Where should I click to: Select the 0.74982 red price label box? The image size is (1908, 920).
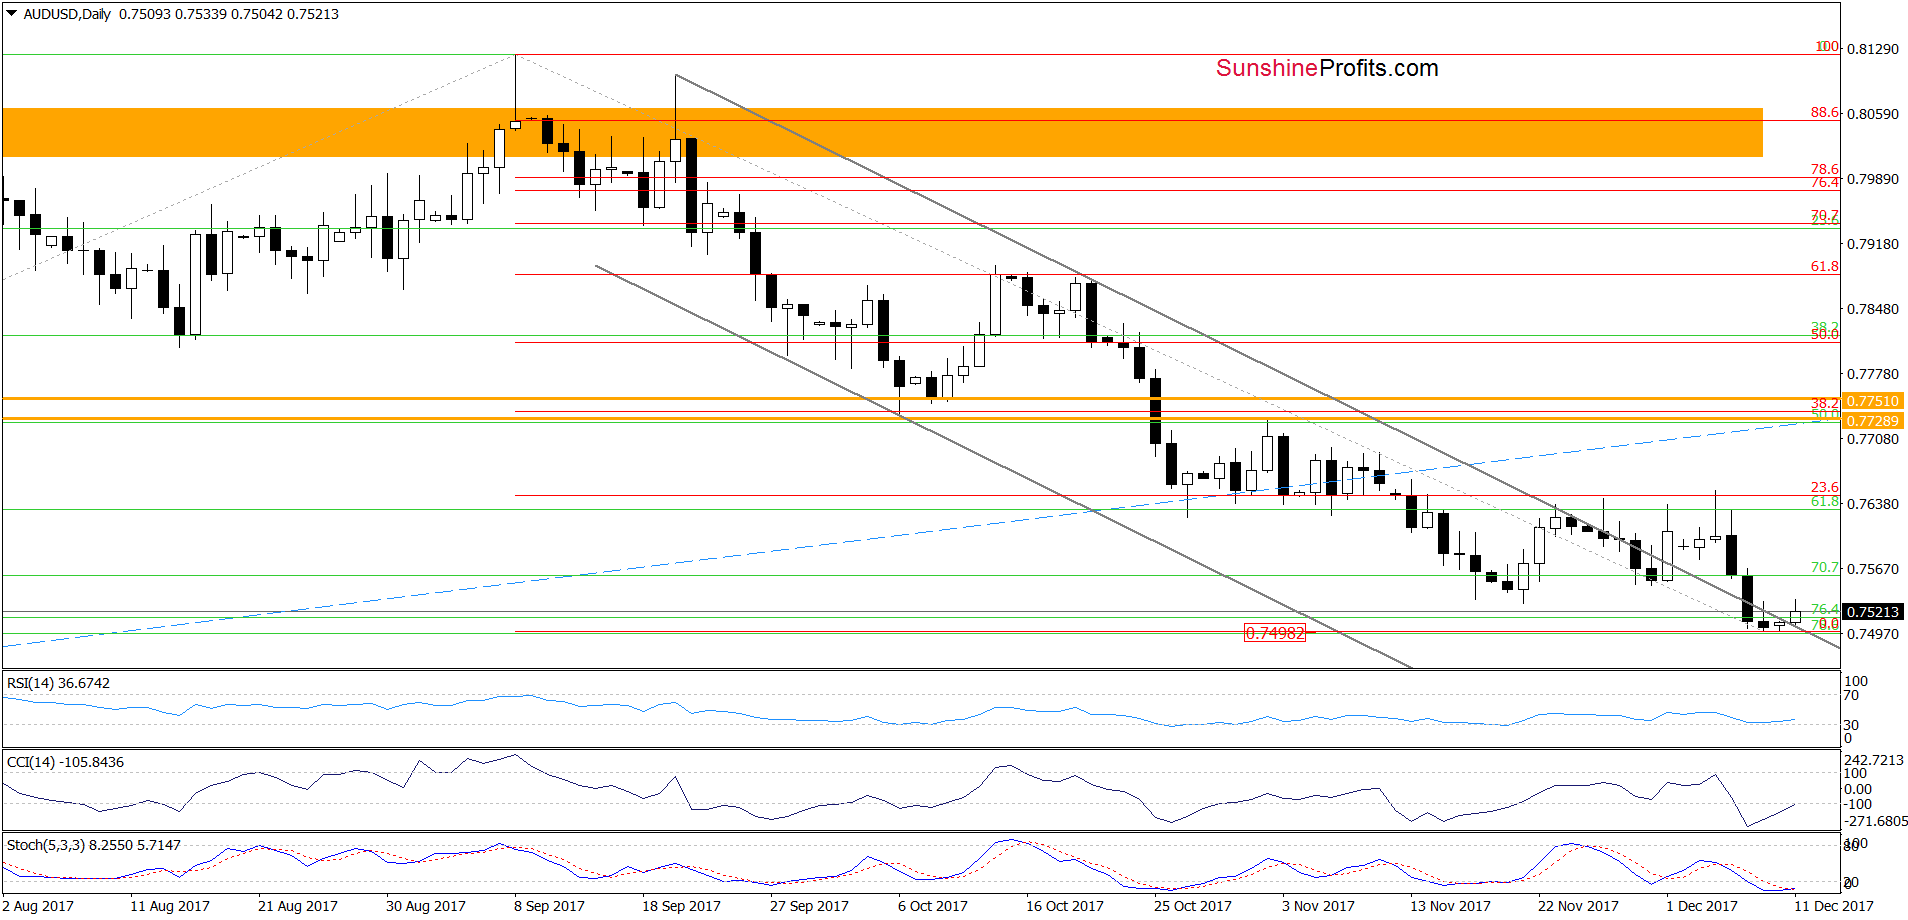[x=1274, y=633]
